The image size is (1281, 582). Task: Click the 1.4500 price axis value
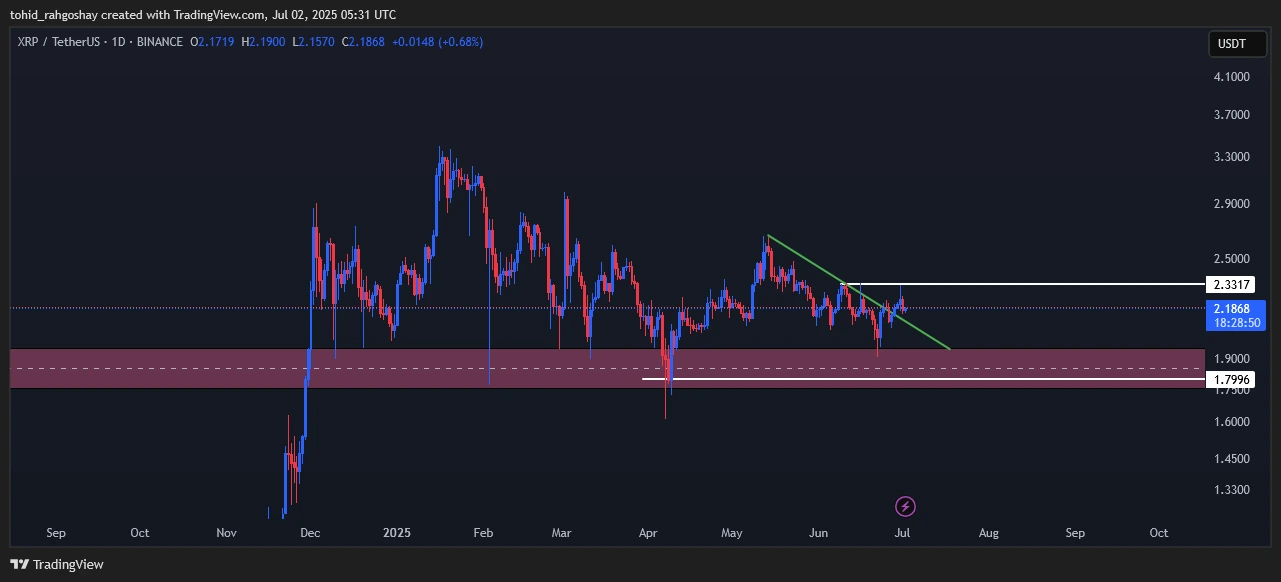point(1231,458)
